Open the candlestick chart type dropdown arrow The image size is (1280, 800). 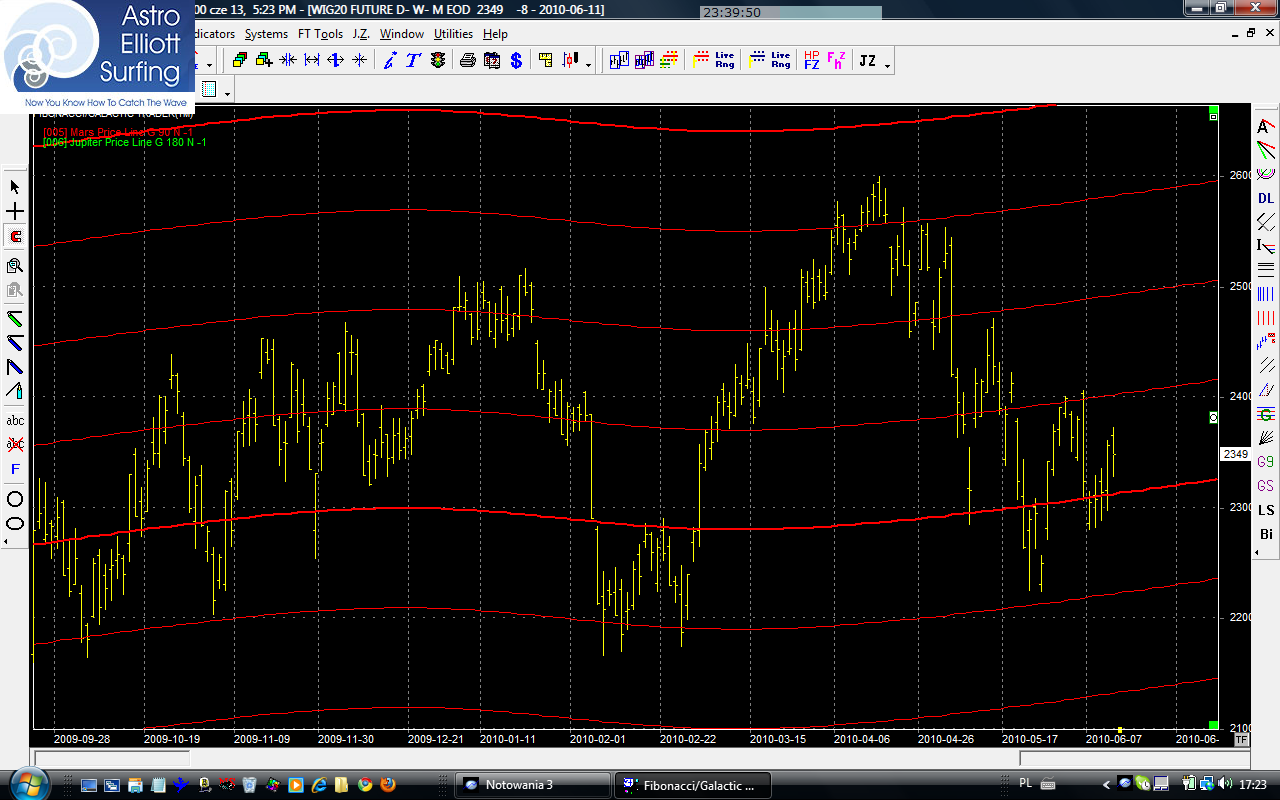(x=588, y=66)
